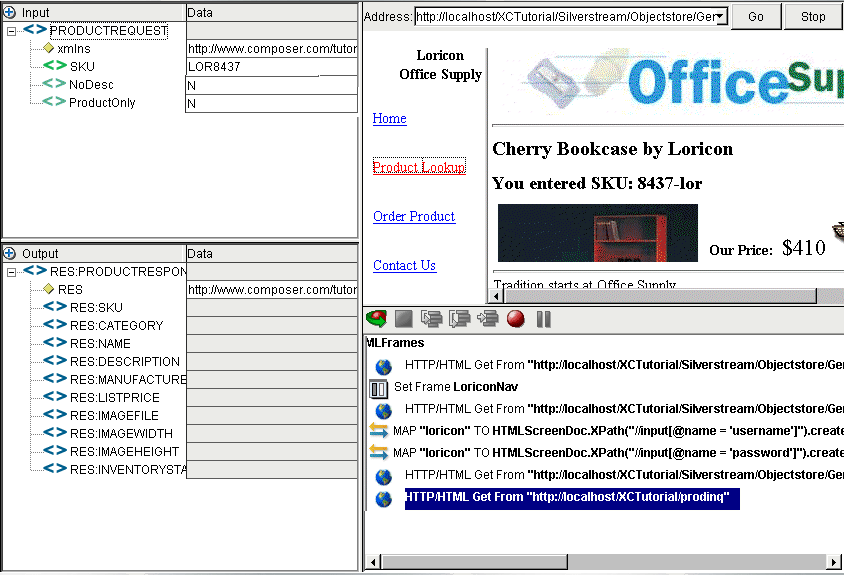Follow the Order Product link
The width and height of the screenshot is (844, 575).
coord(414,216)
